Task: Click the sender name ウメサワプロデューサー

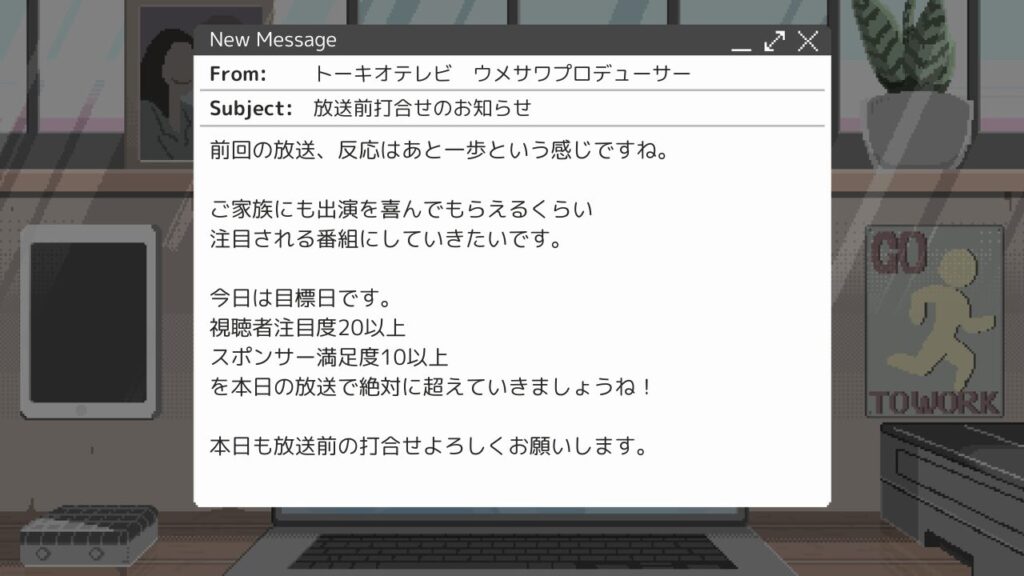Action: click(x=581, y=73)
